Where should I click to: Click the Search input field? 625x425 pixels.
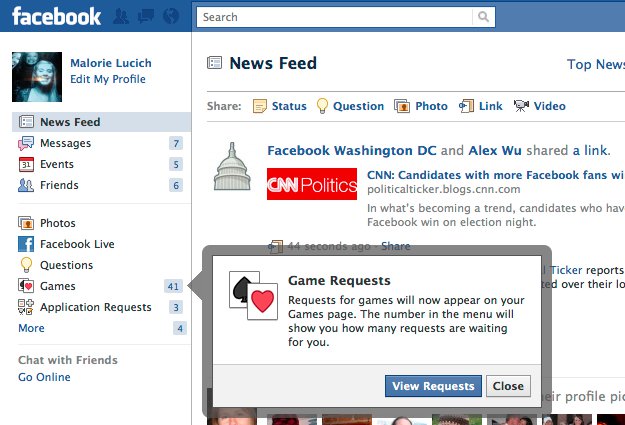[x=335, y=17]
